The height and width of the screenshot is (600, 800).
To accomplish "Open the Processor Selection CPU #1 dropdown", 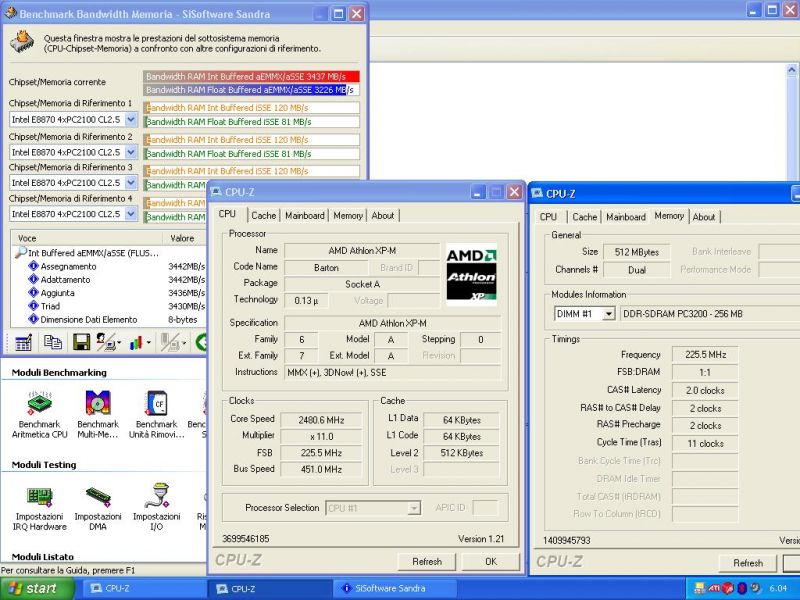I will [x=414, y=508].
